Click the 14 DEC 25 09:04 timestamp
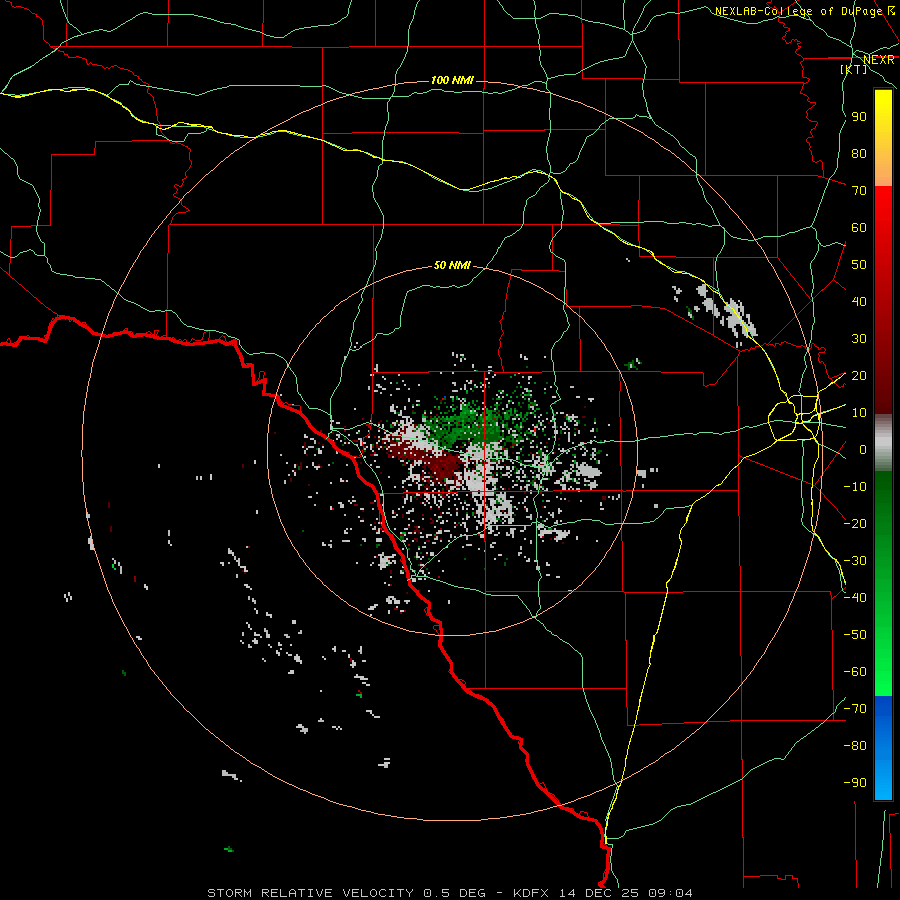The width and height of the screenshot is (900, 900). pyautogui.click(x=626, y=893)
